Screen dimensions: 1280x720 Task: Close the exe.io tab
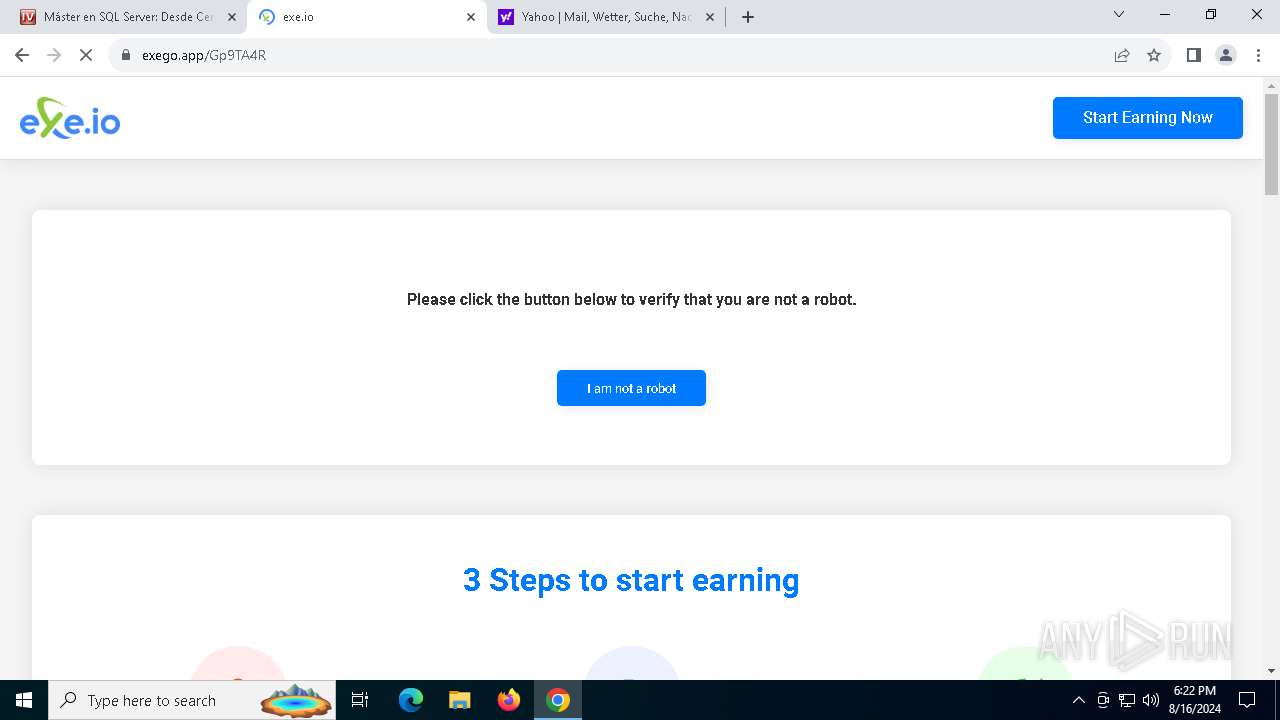471,17
